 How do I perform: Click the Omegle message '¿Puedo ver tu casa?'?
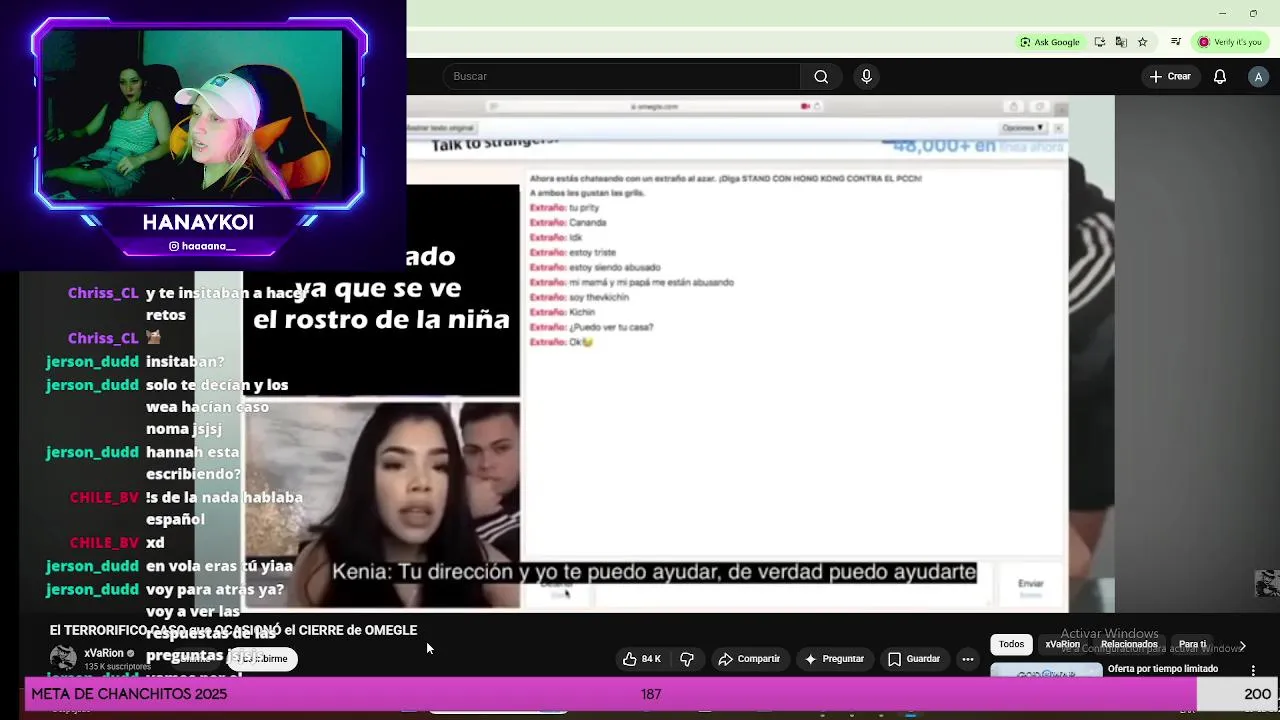[x=611, y=328]
